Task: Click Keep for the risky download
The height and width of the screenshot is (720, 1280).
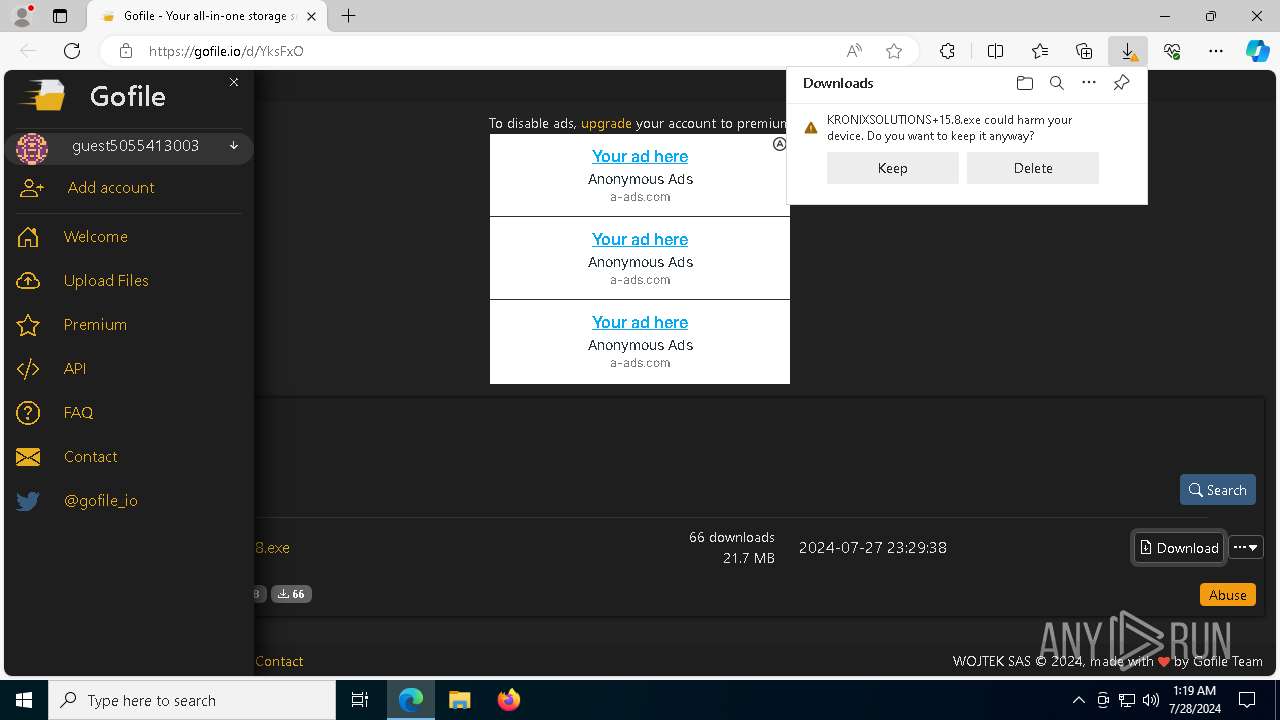Action: click(893, 168)
